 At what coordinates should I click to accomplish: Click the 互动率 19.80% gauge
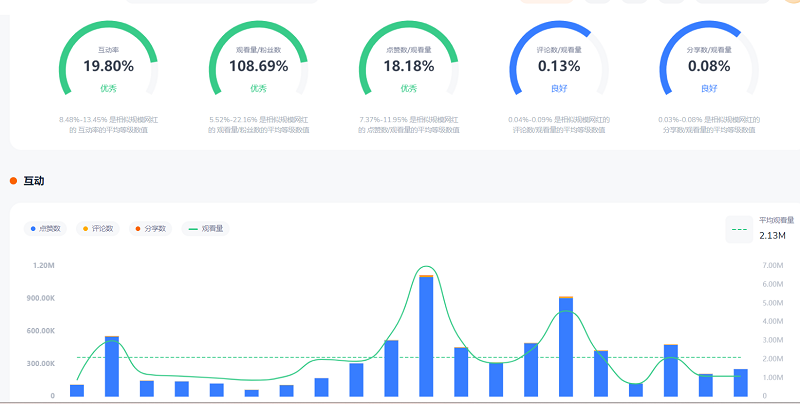tap(108, 64)
